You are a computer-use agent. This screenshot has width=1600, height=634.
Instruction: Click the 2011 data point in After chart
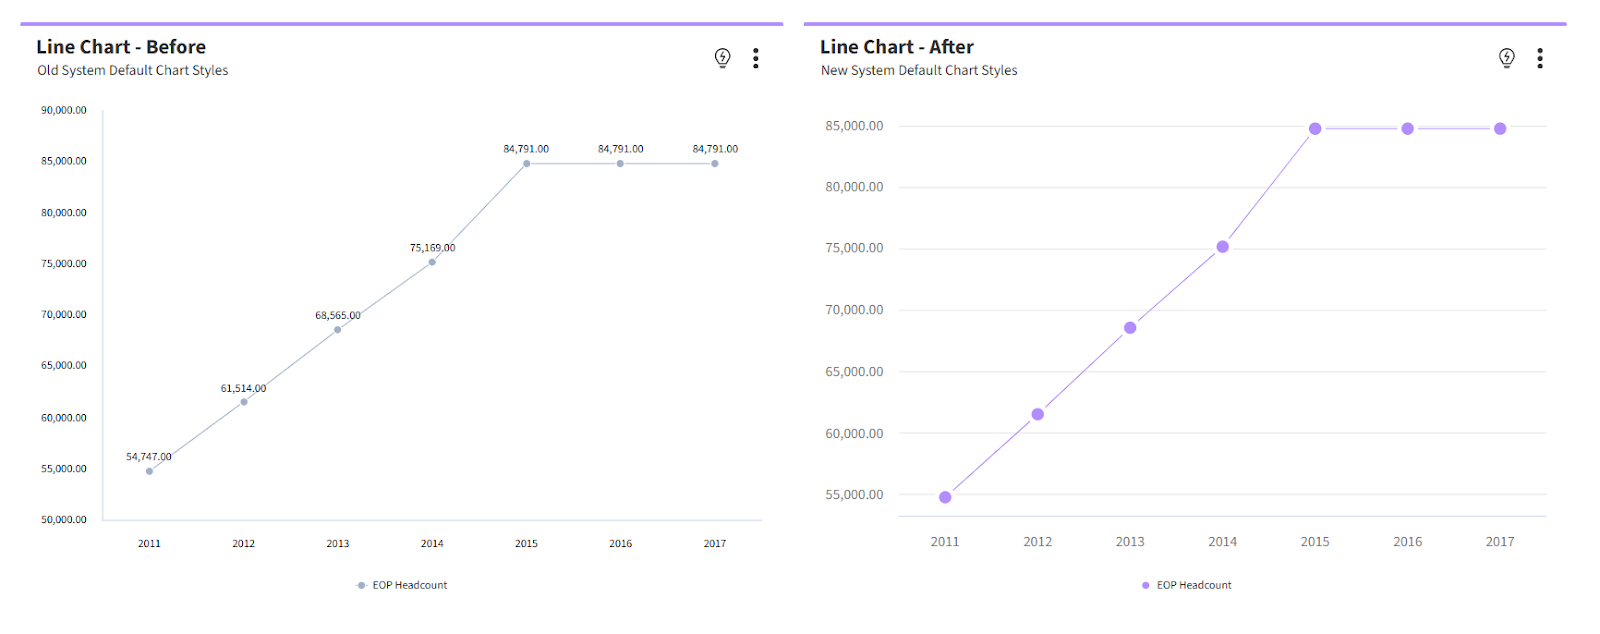point(945,497)
